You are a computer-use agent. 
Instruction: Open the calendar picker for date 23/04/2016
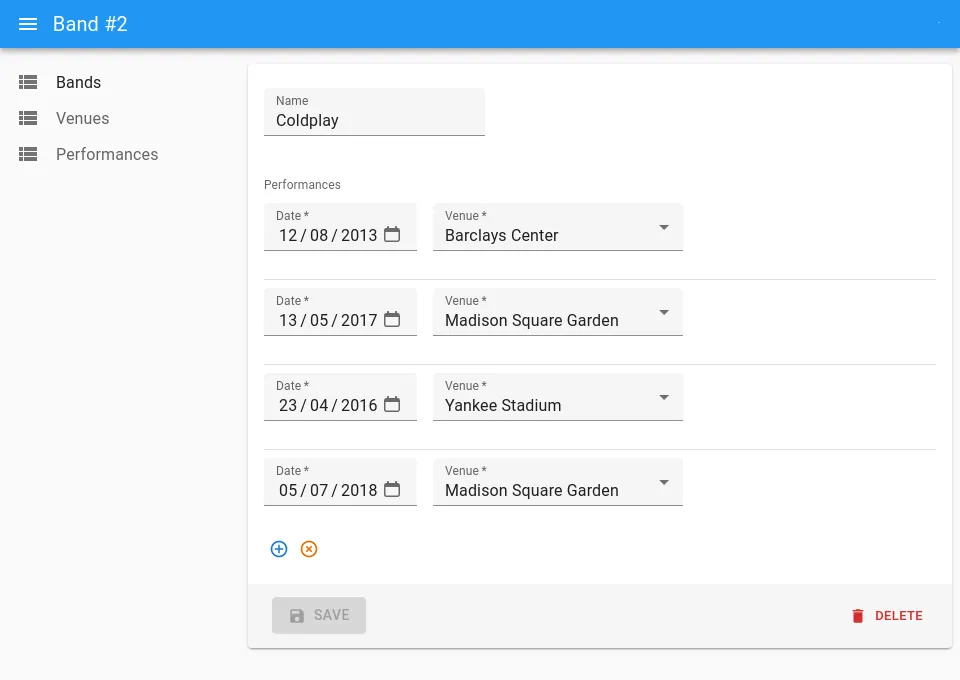tap(392, 404)
